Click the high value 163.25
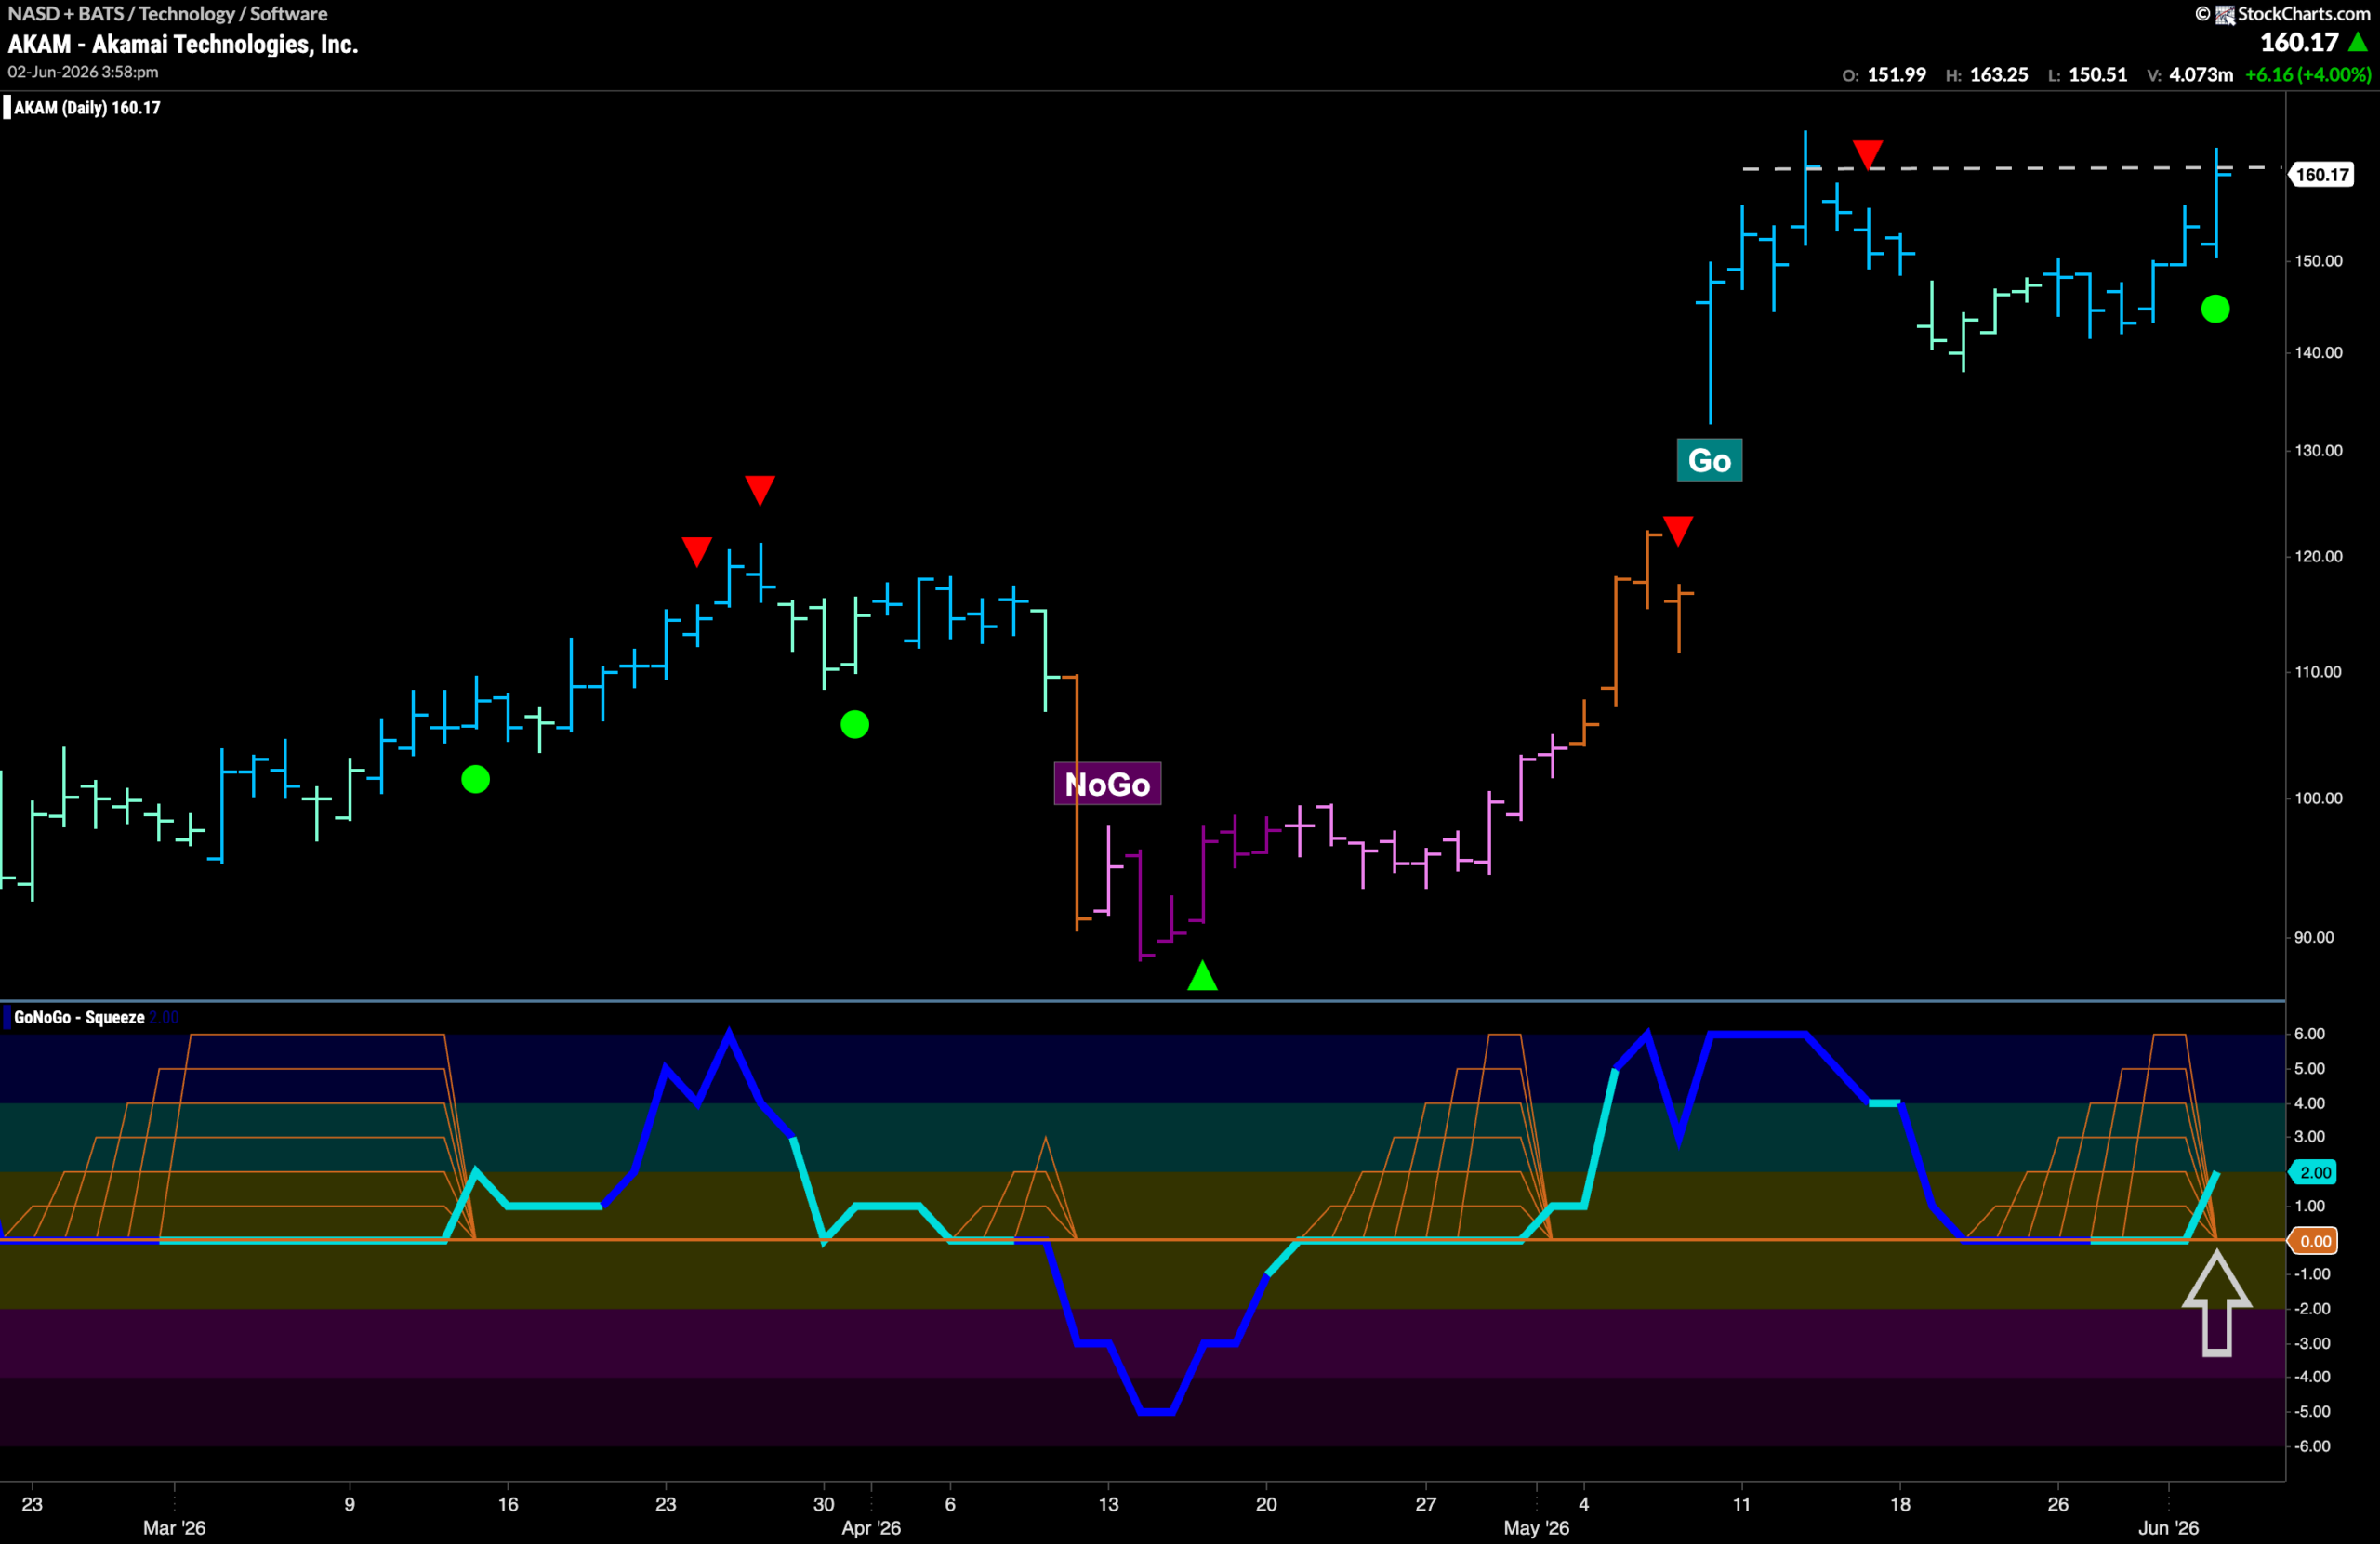 coord(1998,75)
